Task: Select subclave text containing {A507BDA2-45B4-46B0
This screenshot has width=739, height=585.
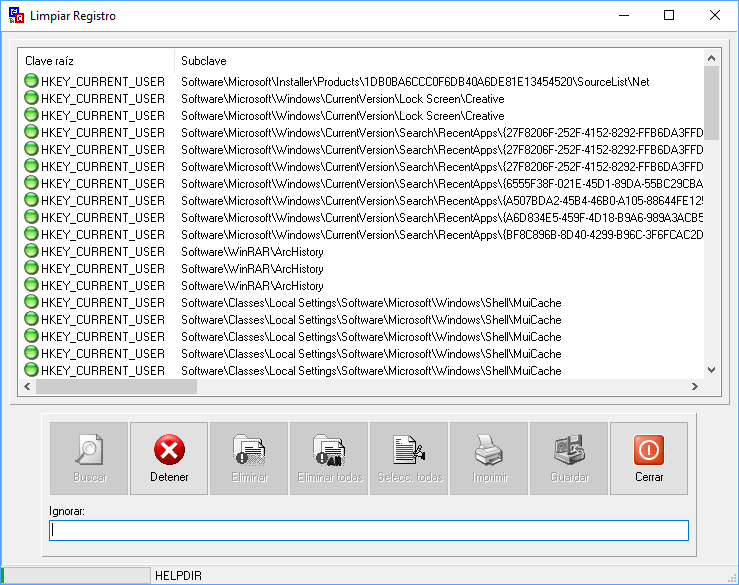Action: pos(442,201)
